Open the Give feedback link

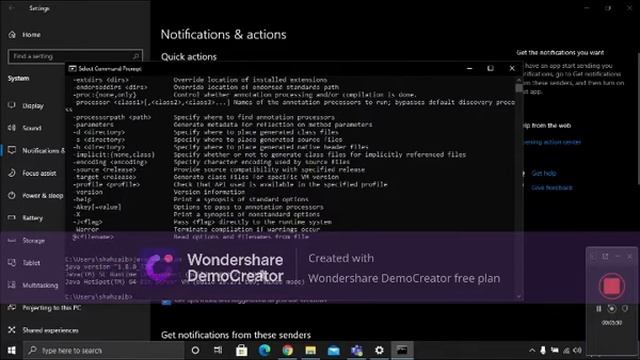pos(551,188)
